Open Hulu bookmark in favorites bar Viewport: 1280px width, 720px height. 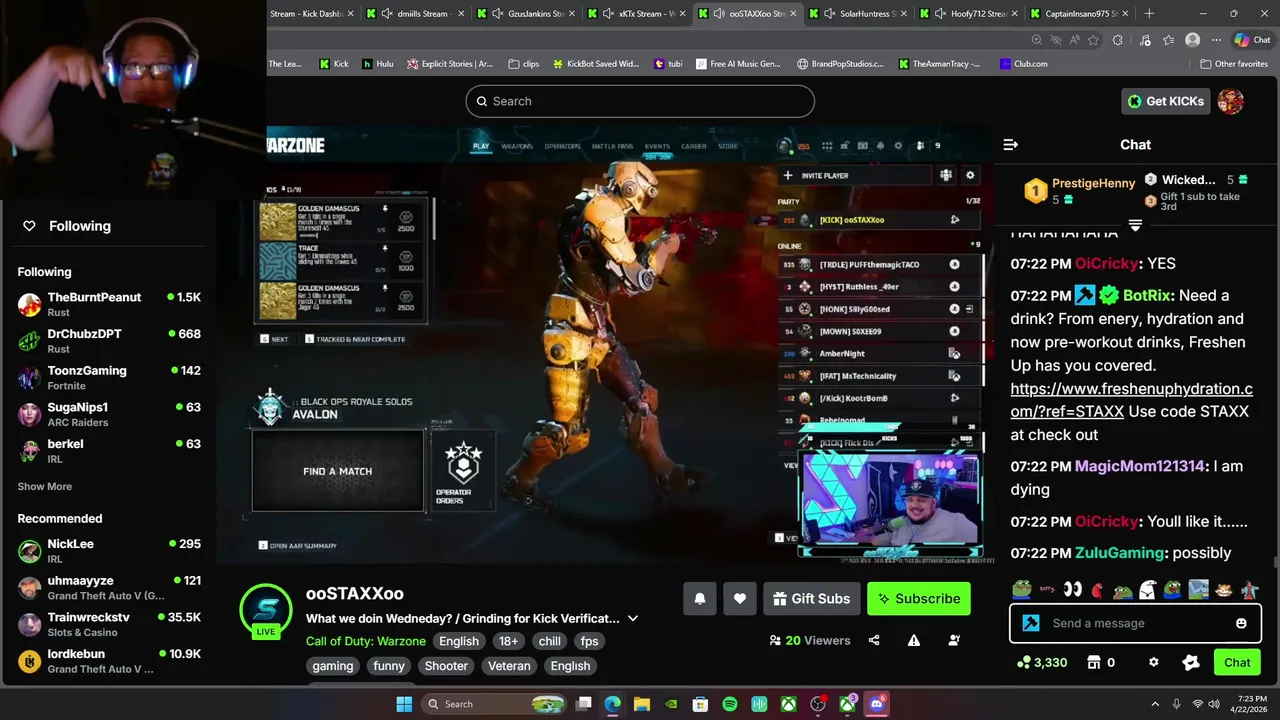point(376,64)
